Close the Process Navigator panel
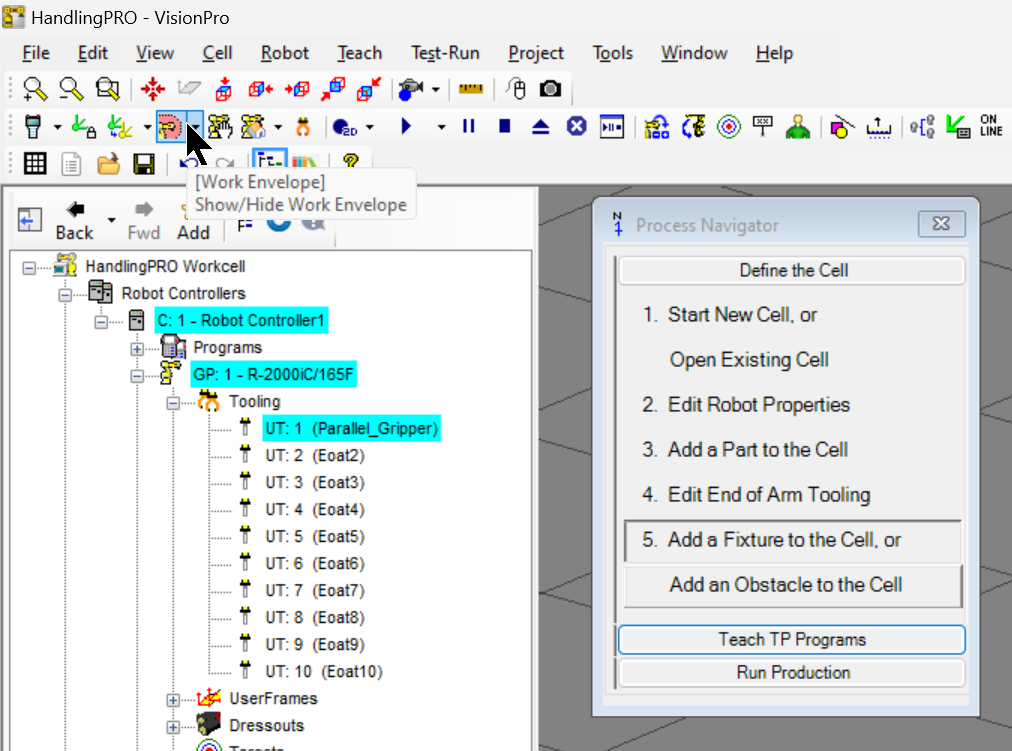The width and height of the screenshot is (1012, 751). (942, 224)
